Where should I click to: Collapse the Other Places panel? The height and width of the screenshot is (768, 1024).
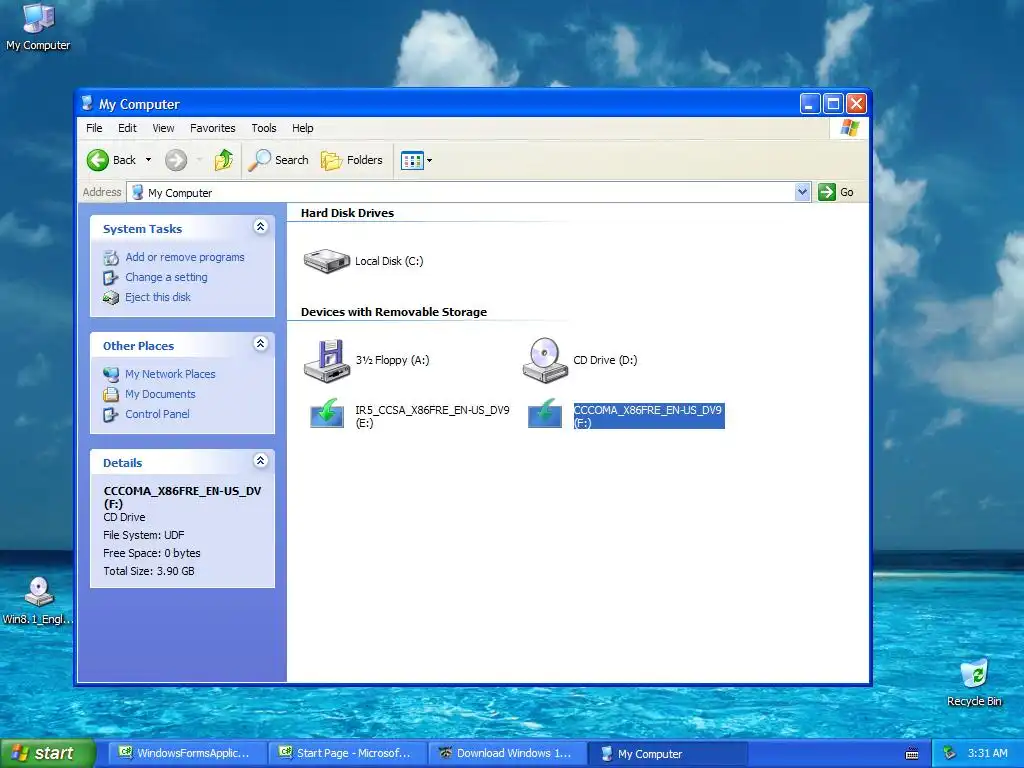[x=261, y=344]
